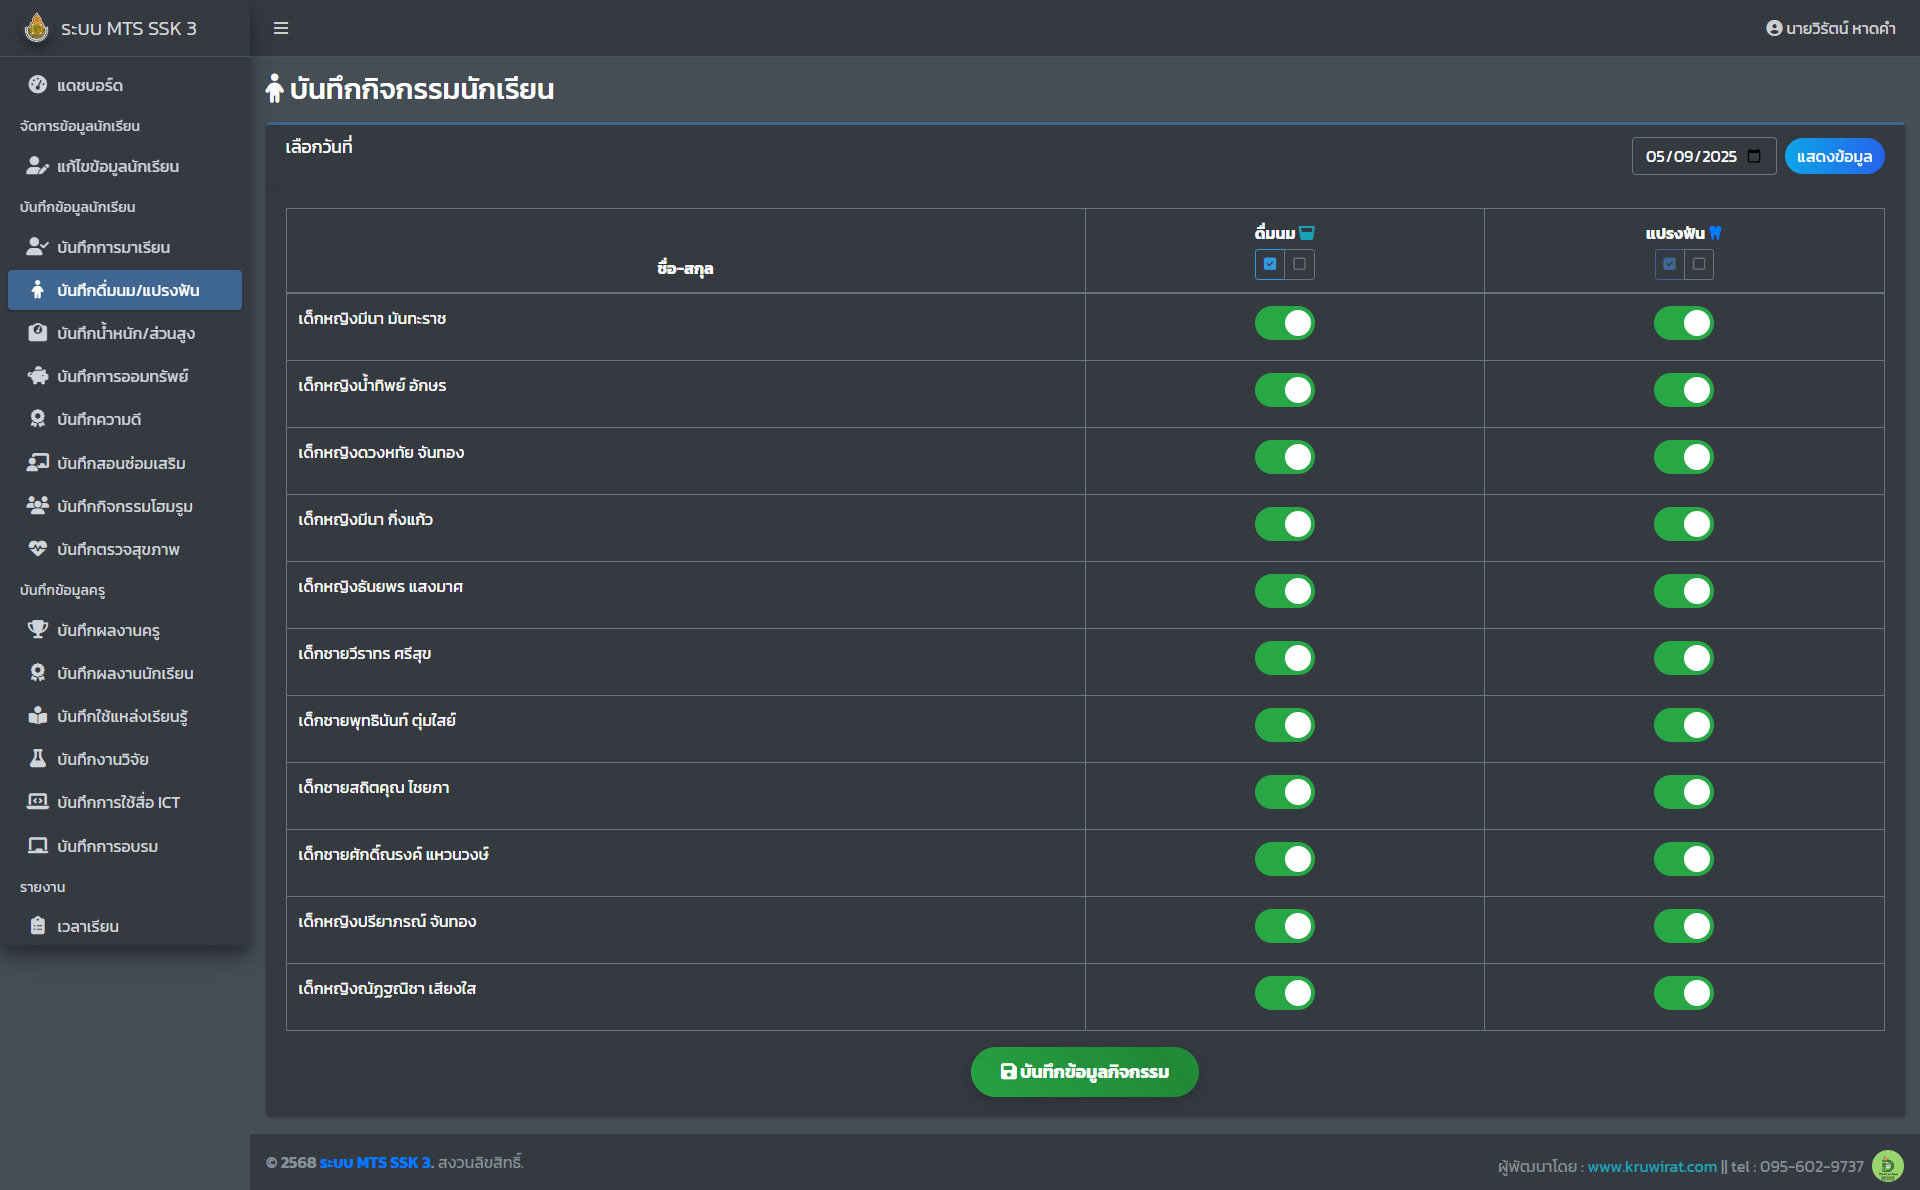Click the date input field 05/09/2025
The height and width of the screenshot is (1190, 1920).
(1690, 156)
